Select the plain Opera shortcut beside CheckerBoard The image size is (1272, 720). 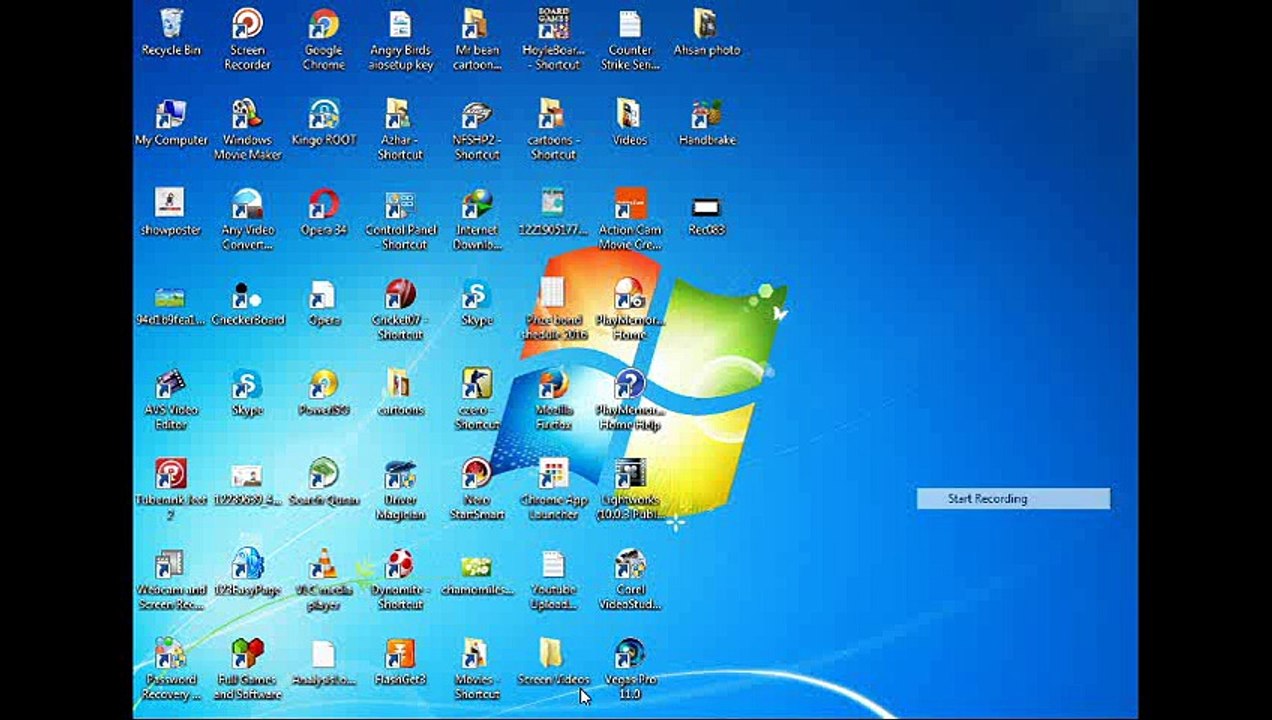coord(324,303)
